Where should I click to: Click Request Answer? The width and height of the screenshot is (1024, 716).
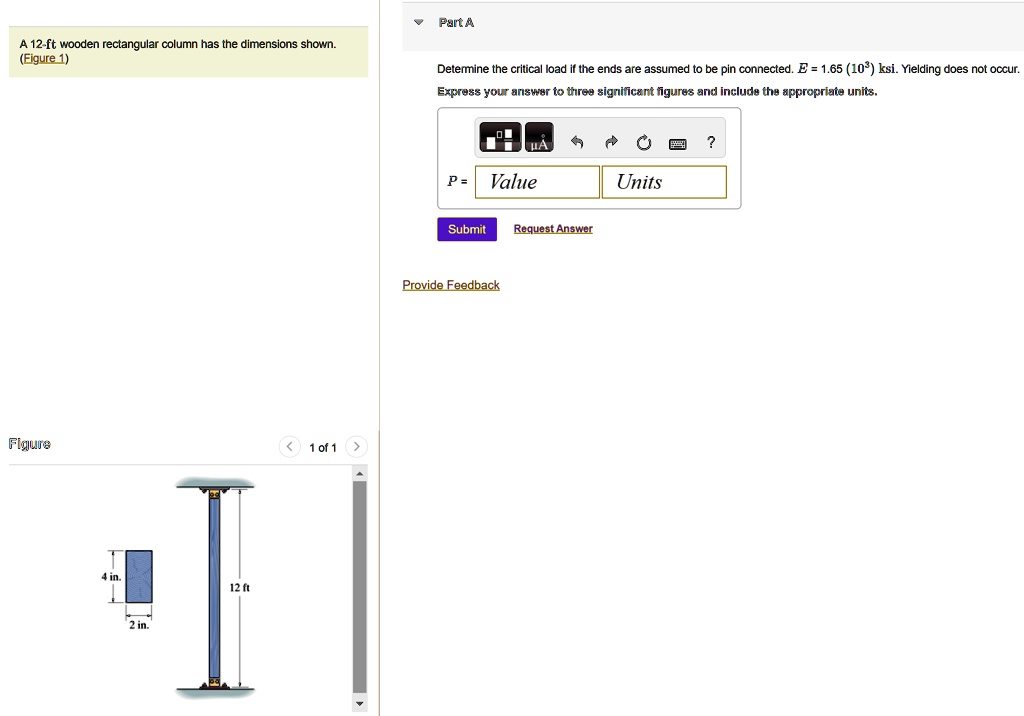552,229
